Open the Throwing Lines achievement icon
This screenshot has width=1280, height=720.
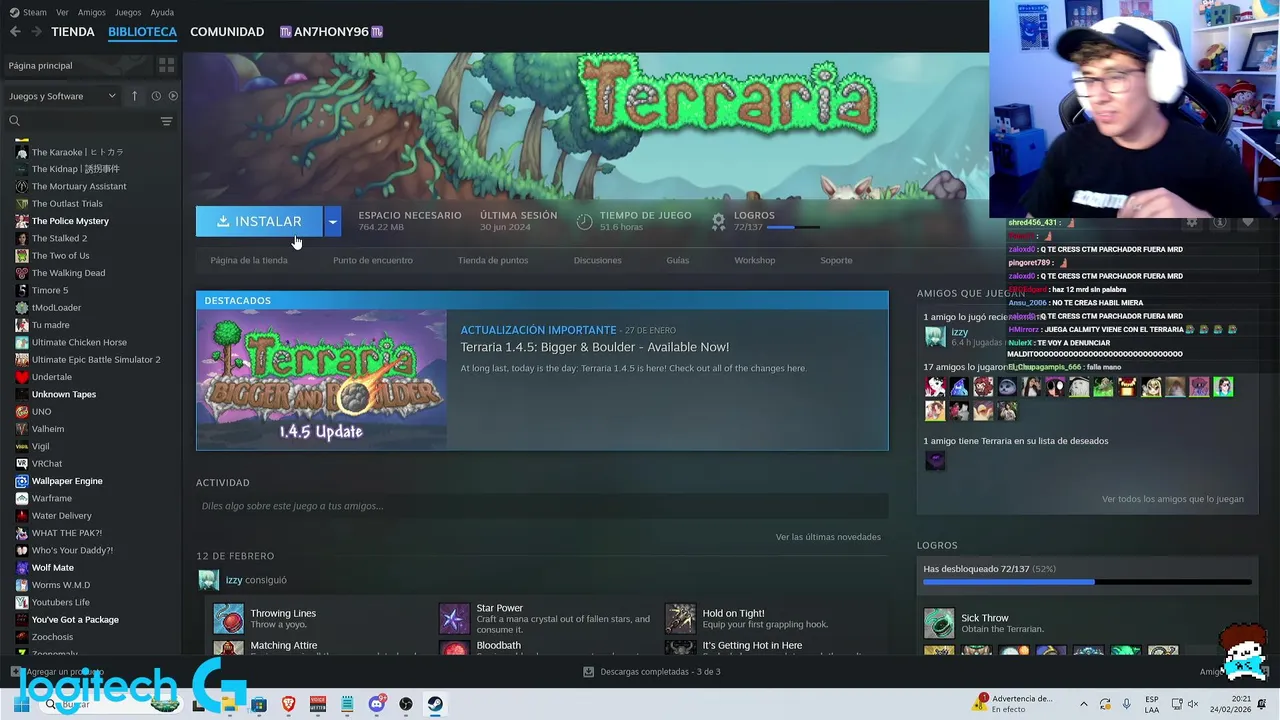coord(228,619)
